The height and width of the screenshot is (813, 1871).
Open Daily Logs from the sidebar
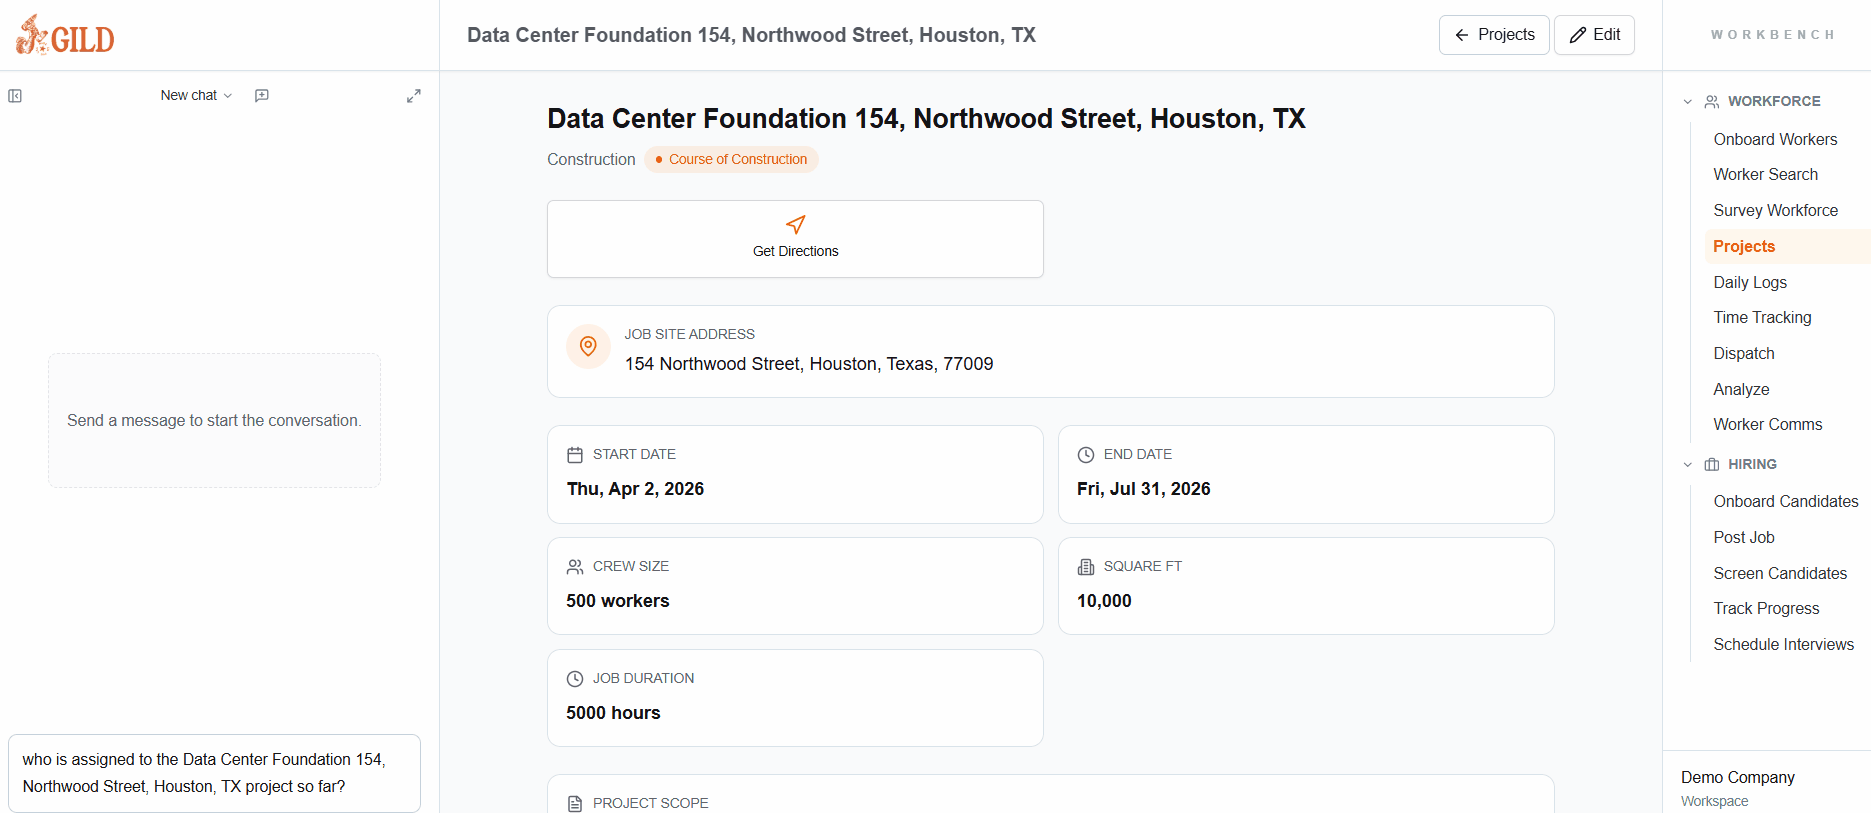(1750, 282)
